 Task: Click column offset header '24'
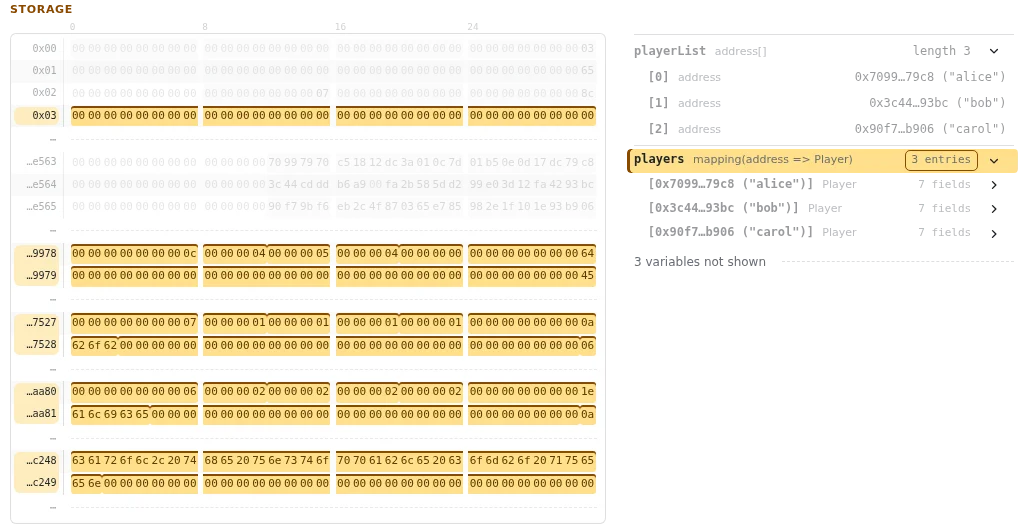pos(473,27)
